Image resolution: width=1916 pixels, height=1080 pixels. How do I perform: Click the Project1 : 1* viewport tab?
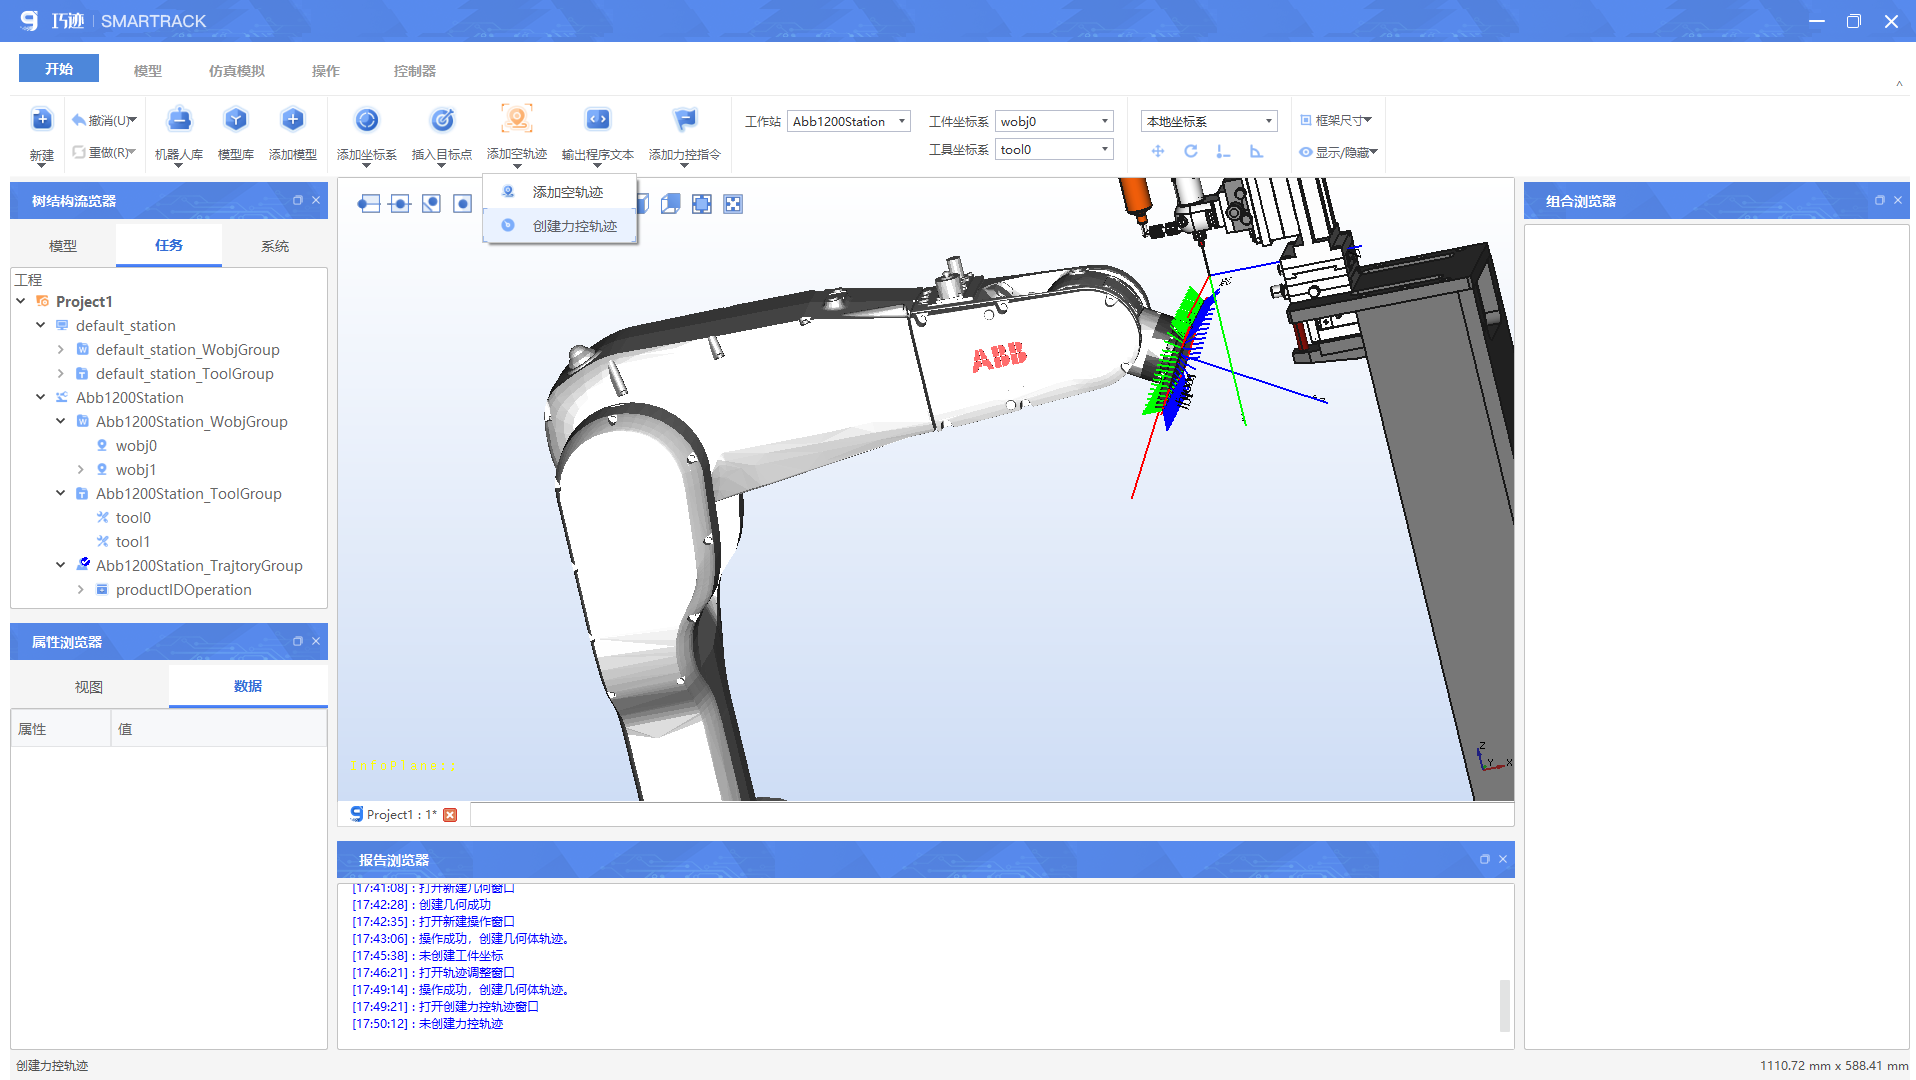click(402, 815)
